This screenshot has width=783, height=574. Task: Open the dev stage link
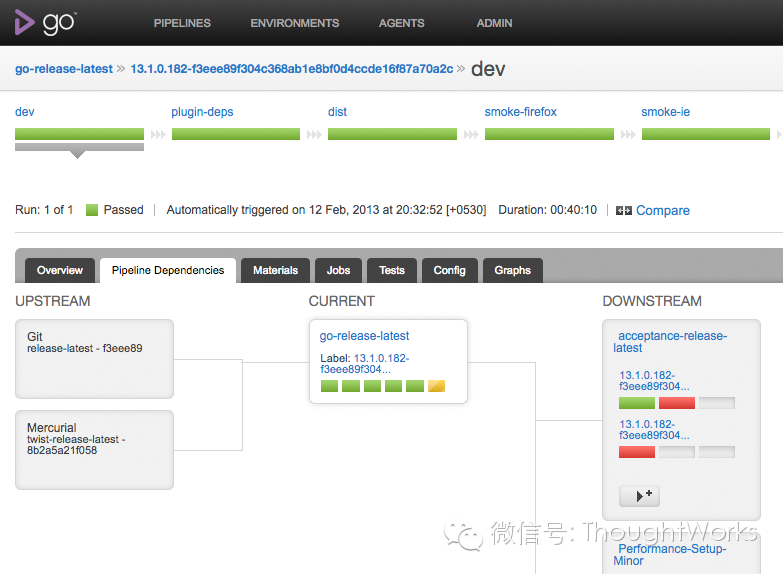tap(24, 112)
